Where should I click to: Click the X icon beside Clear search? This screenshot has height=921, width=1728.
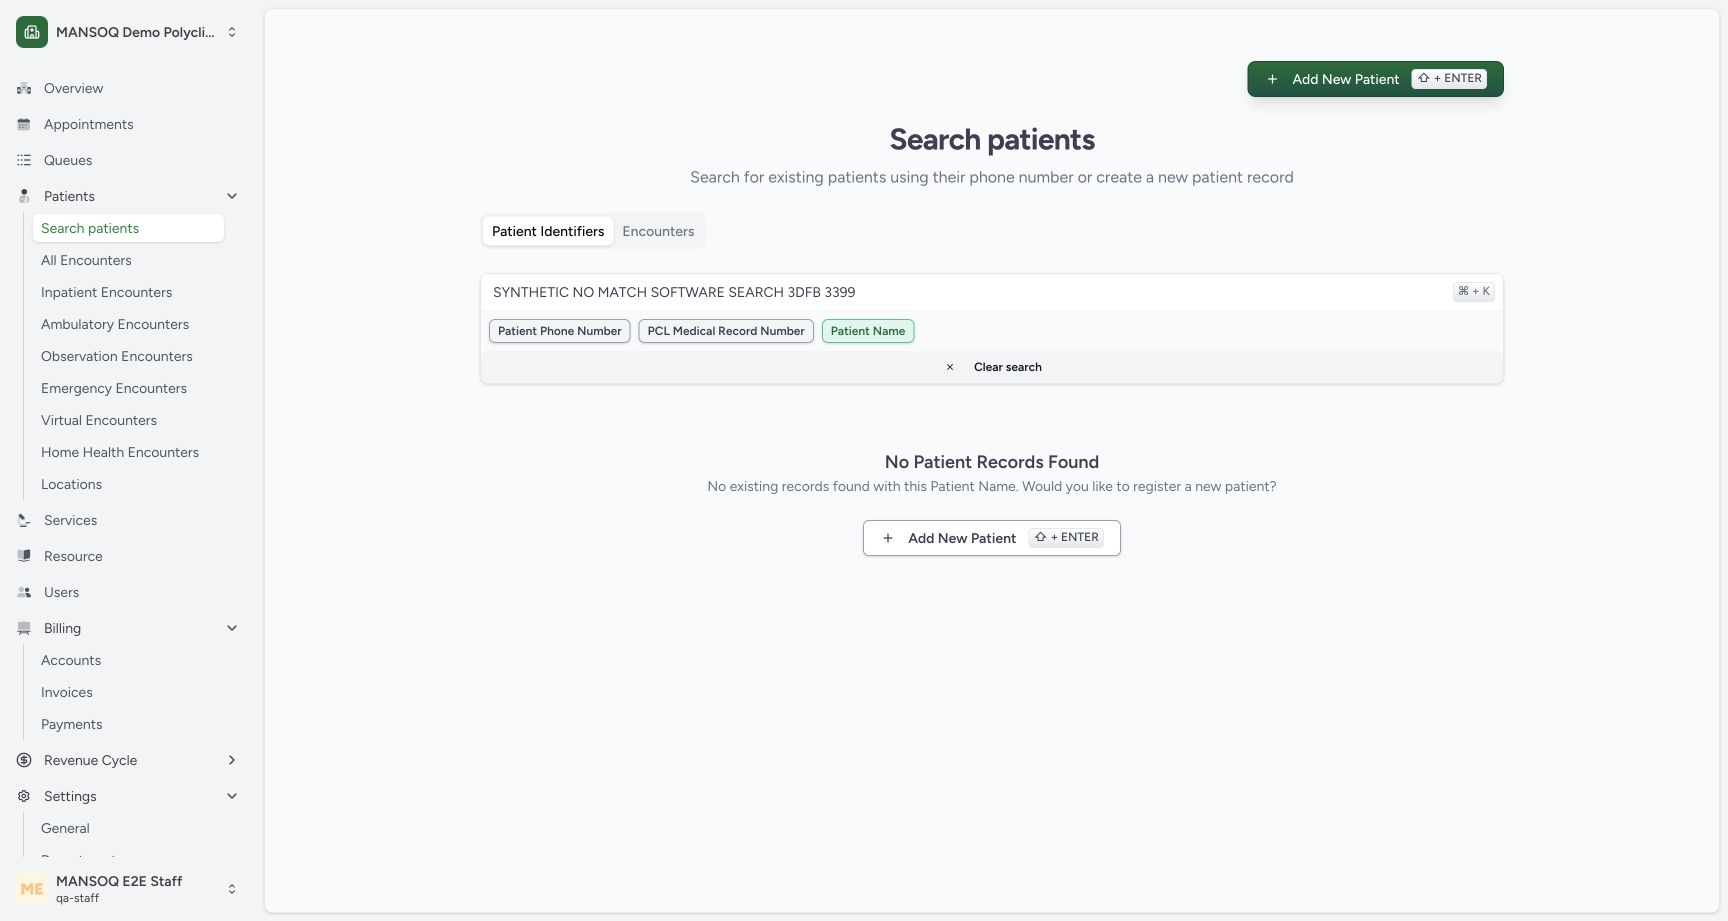point(950,367)
